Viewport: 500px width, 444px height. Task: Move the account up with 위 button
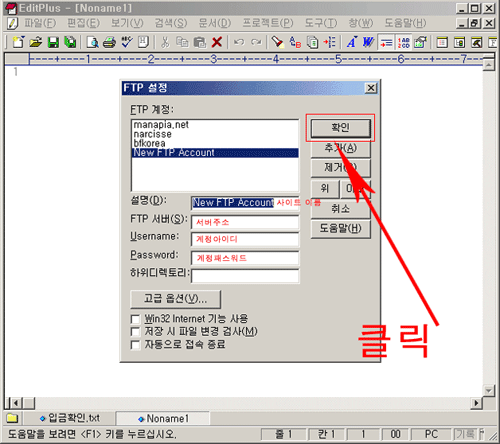[325, 189]
